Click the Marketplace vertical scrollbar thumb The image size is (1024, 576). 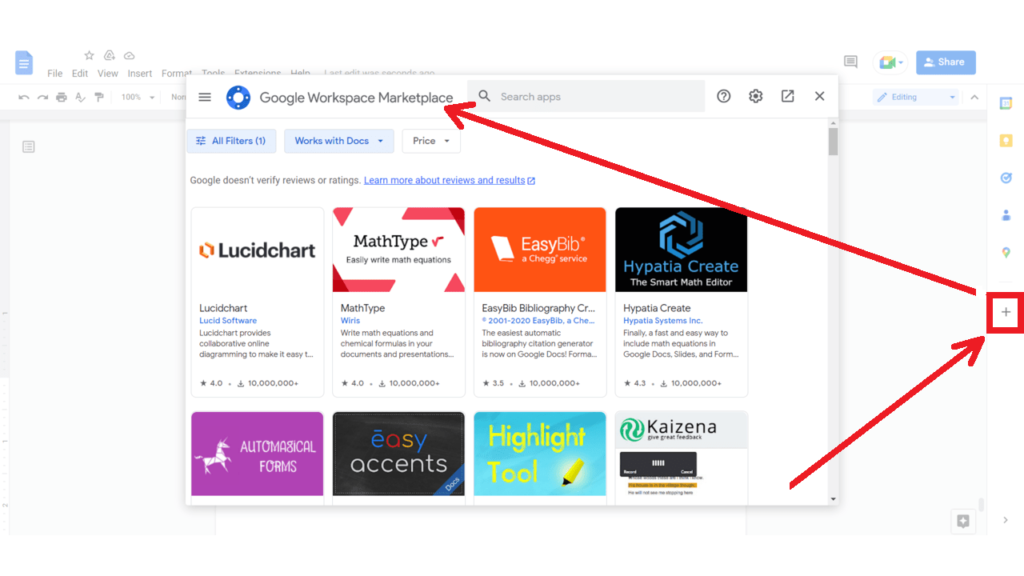click(833, 142)
